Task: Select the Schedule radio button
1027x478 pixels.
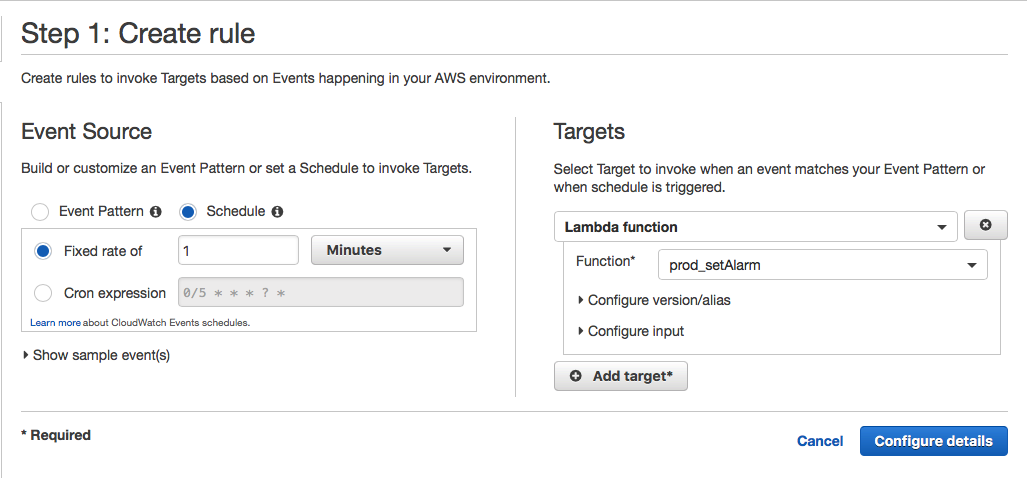Action: point(187,212)
